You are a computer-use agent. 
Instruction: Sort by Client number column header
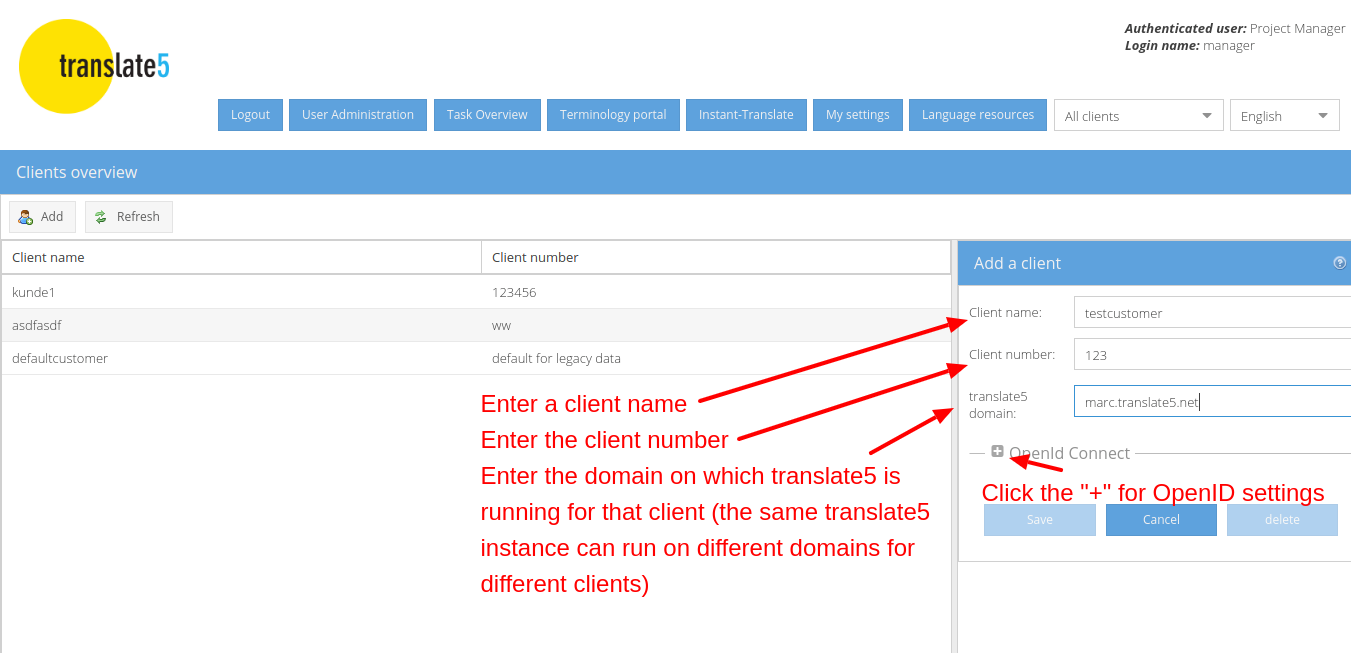click(716, 257)
